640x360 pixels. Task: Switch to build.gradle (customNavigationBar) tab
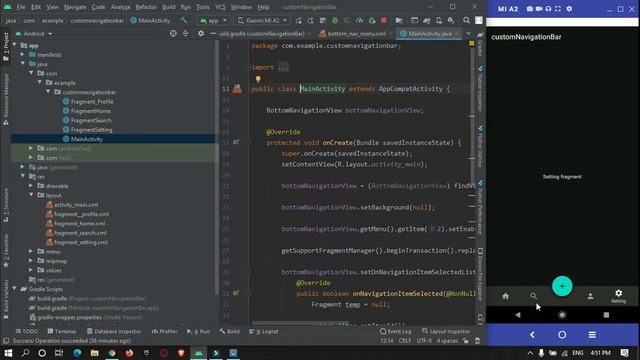coord(263,34)
